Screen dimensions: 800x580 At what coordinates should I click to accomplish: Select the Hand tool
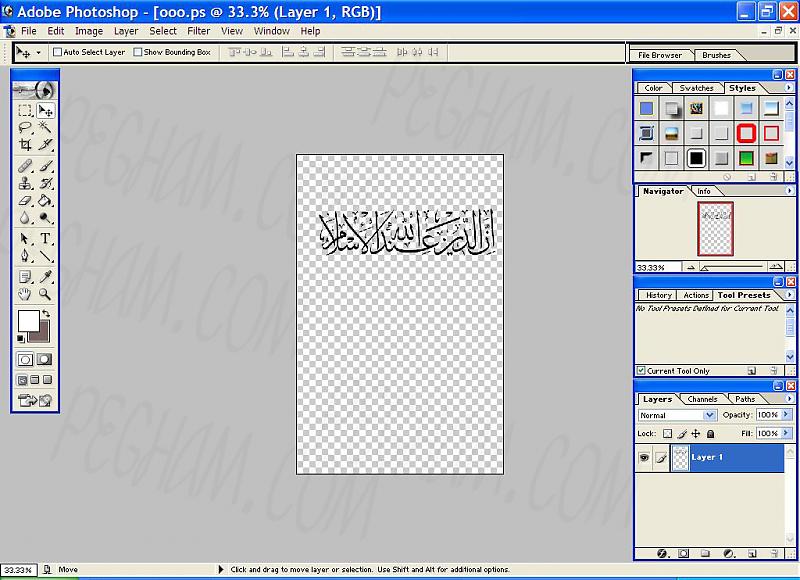[25, 294]
